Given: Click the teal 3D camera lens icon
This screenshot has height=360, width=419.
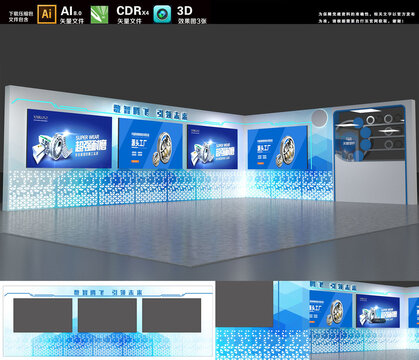Looking at the screenshot, I should (x=162, y=14).
